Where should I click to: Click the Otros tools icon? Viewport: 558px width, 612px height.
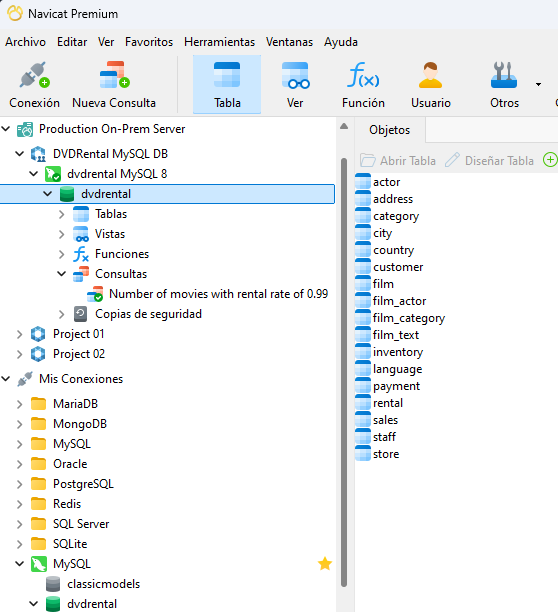point(504,75)
